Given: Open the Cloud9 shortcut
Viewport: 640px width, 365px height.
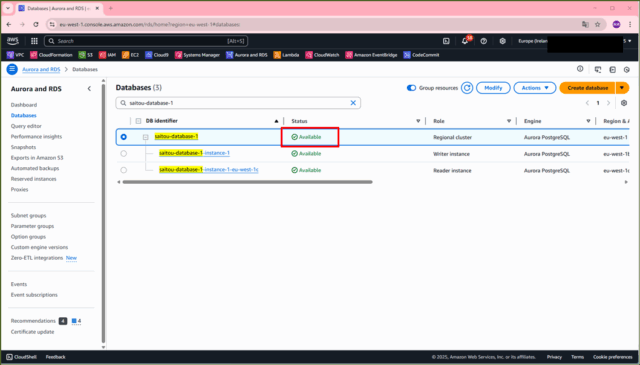Looking at the screenshot, I should (157, 55).
